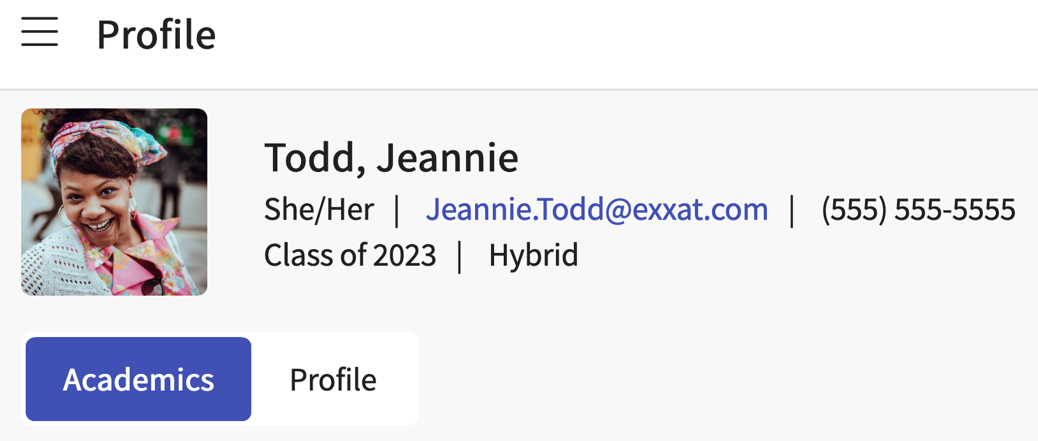This screenshot has width=1038, height=441.
Task: Switch to the Profile tab
Action: click(333, 379)
